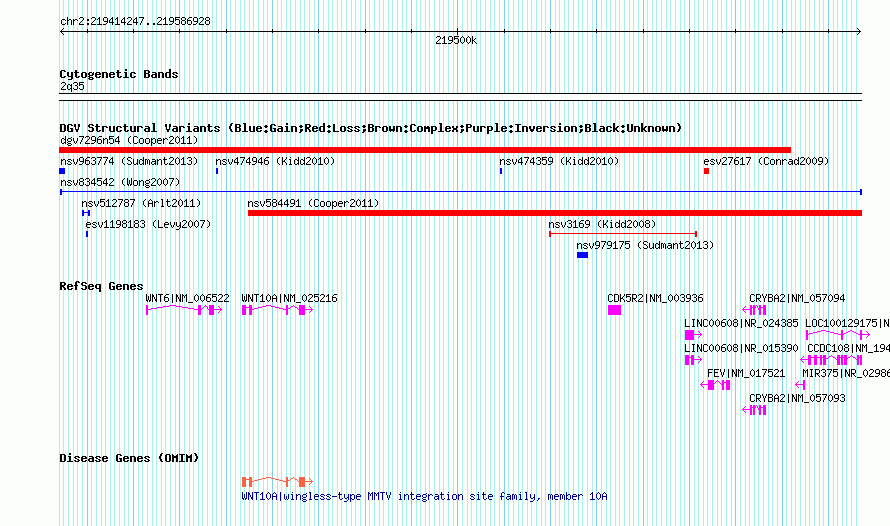Select the nsv474359 blue variant tick
890x526 pixels.
[501, 171]
